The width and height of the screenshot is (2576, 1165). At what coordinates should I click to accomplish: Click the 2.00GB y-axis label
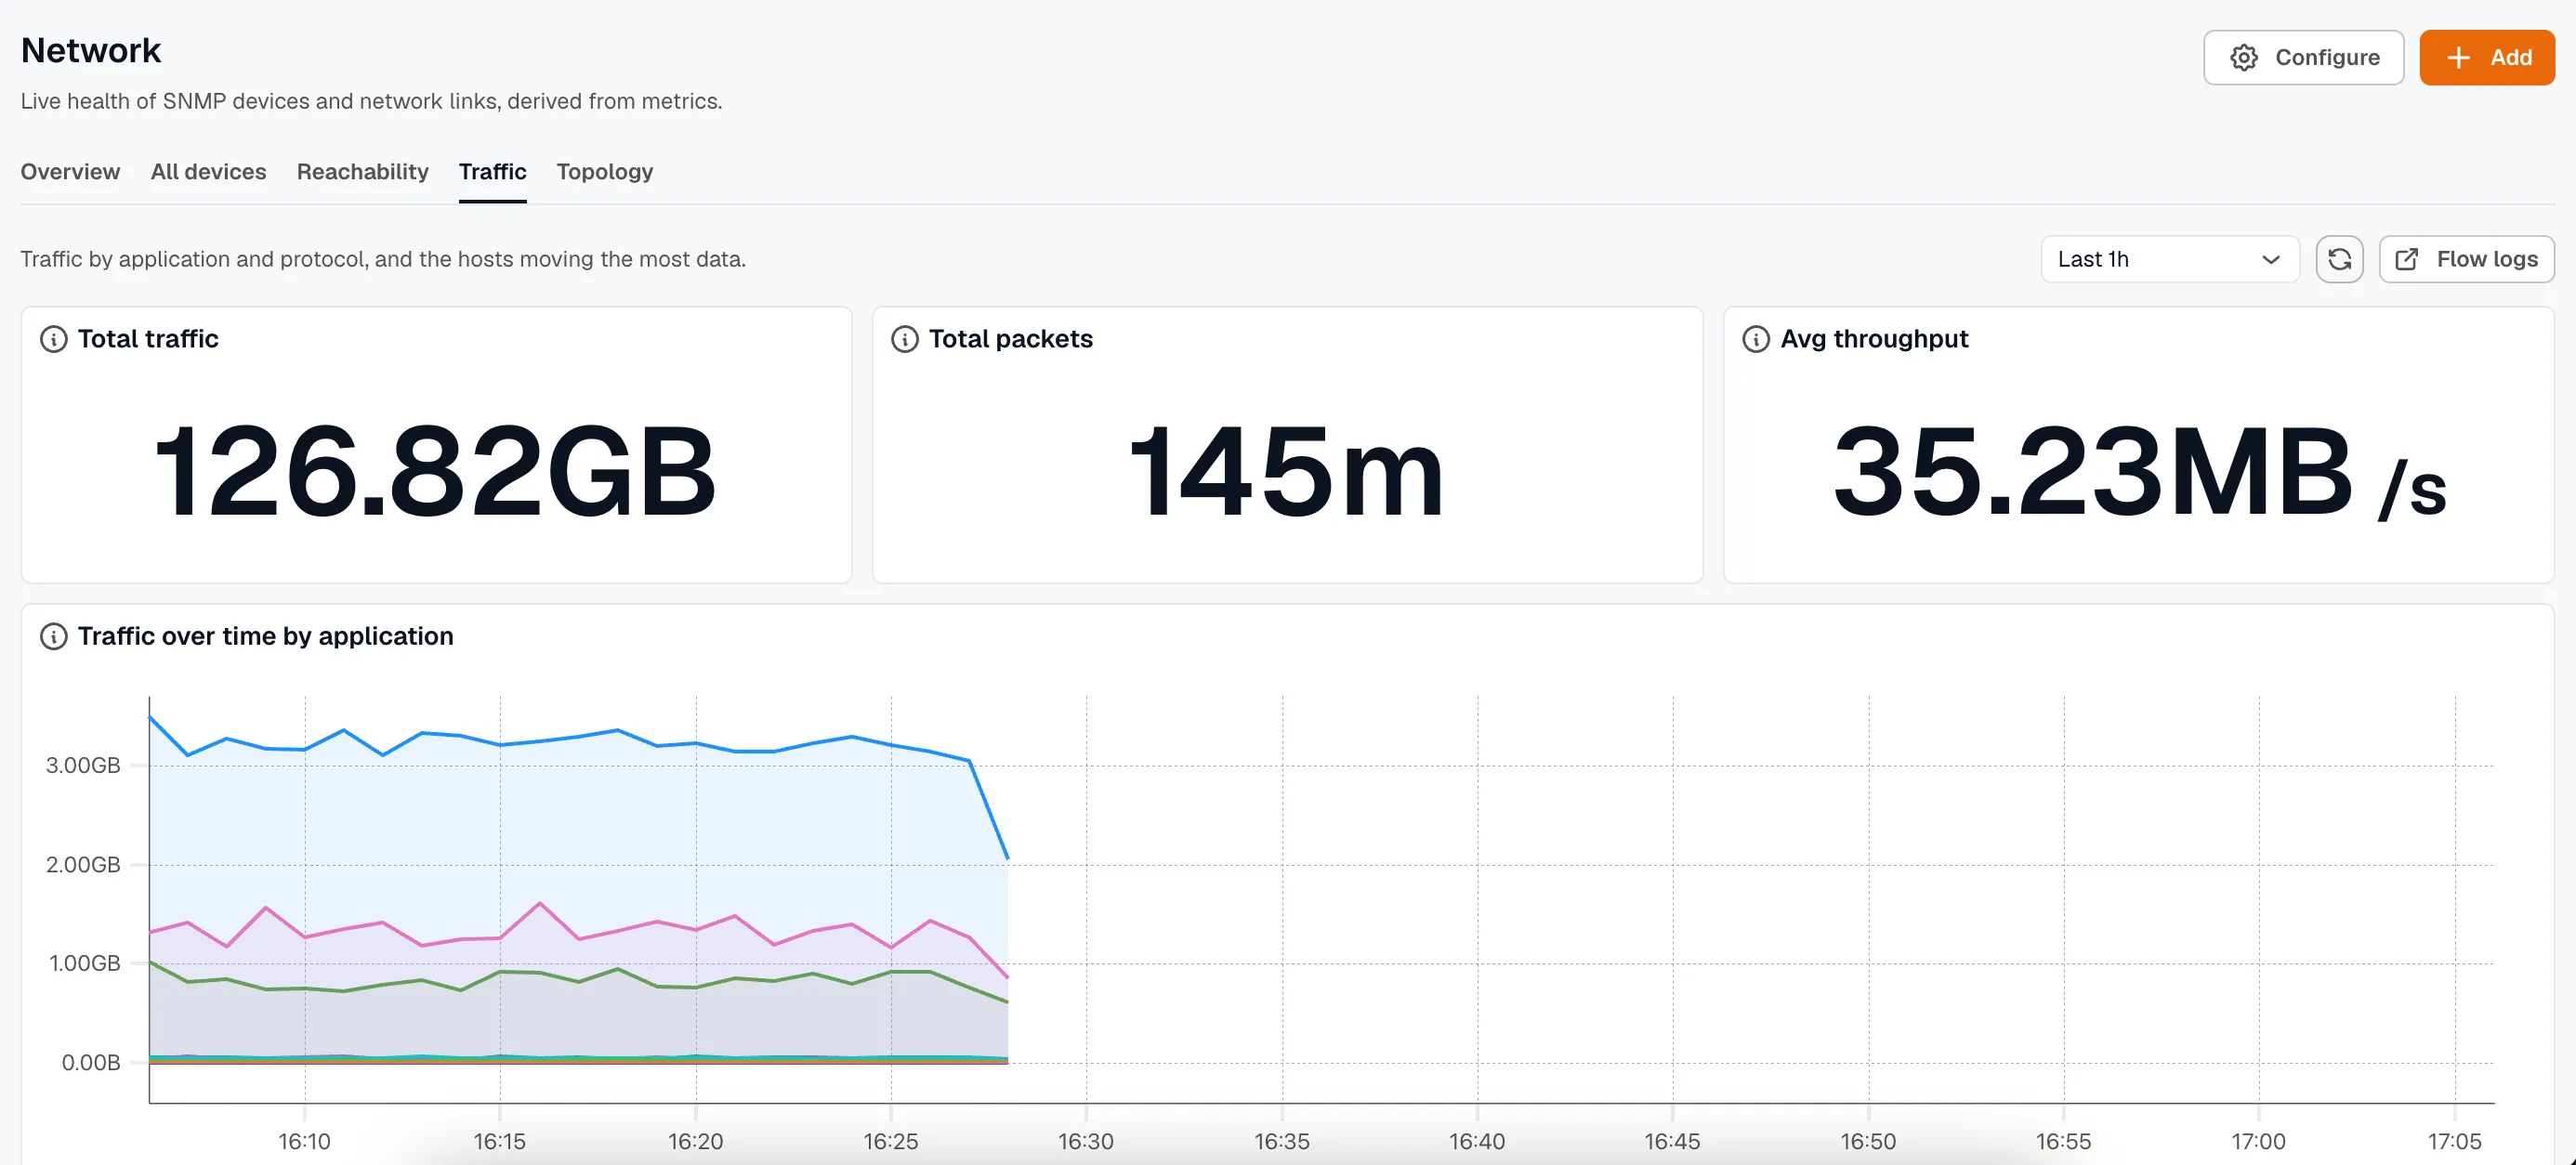point(83,865)
